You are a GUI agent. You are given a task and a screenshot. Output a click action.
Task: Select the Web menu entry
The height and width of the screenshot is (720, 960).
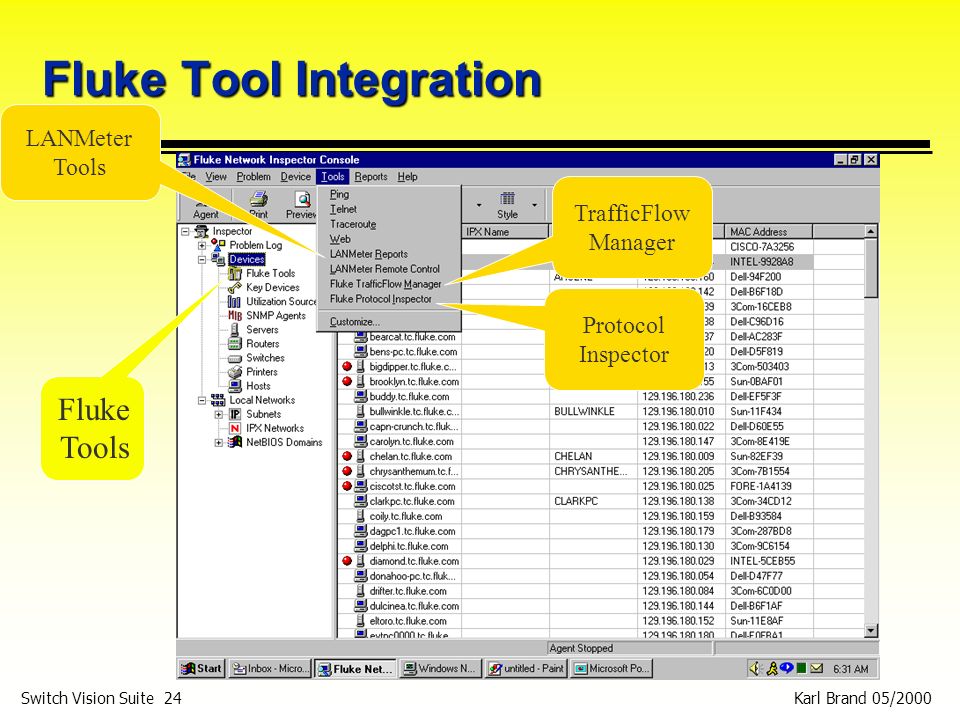340,239
